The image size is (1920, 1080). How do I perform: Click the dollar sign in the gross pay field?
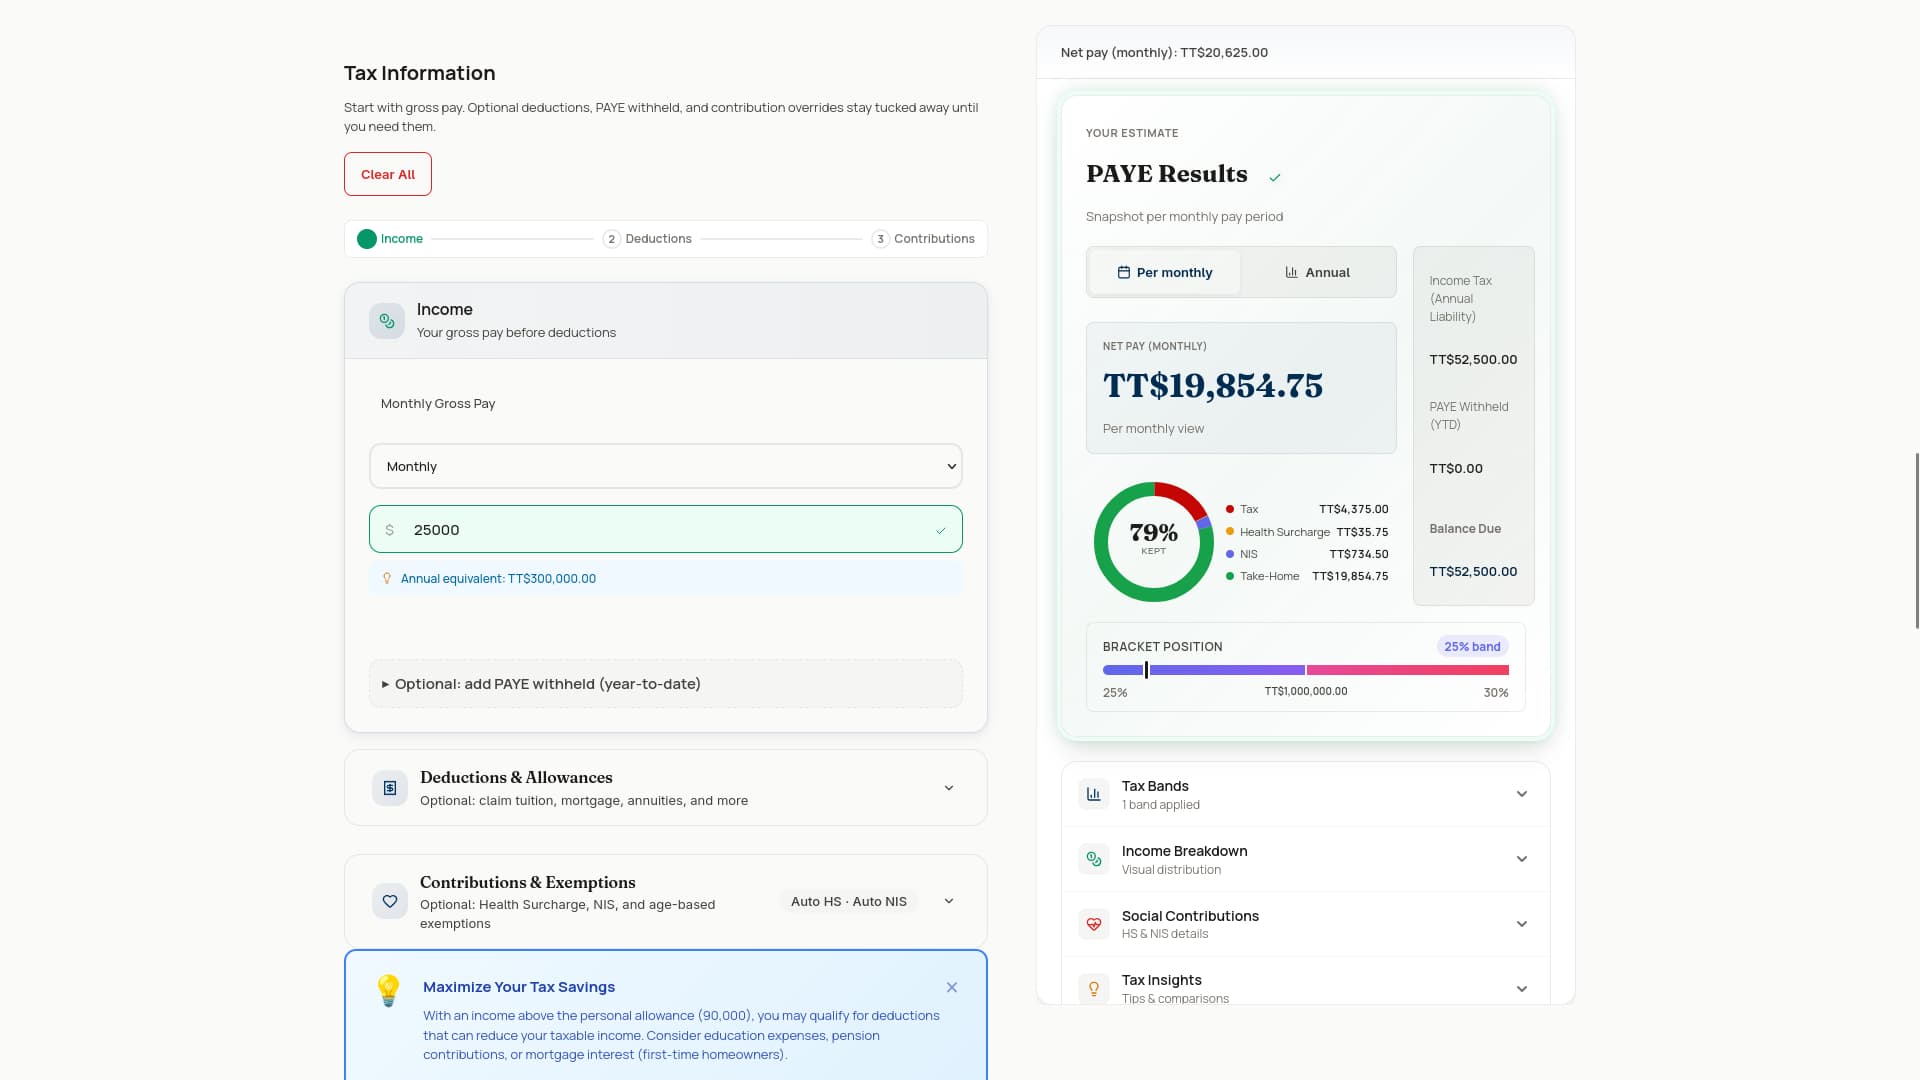click(390, 530)
